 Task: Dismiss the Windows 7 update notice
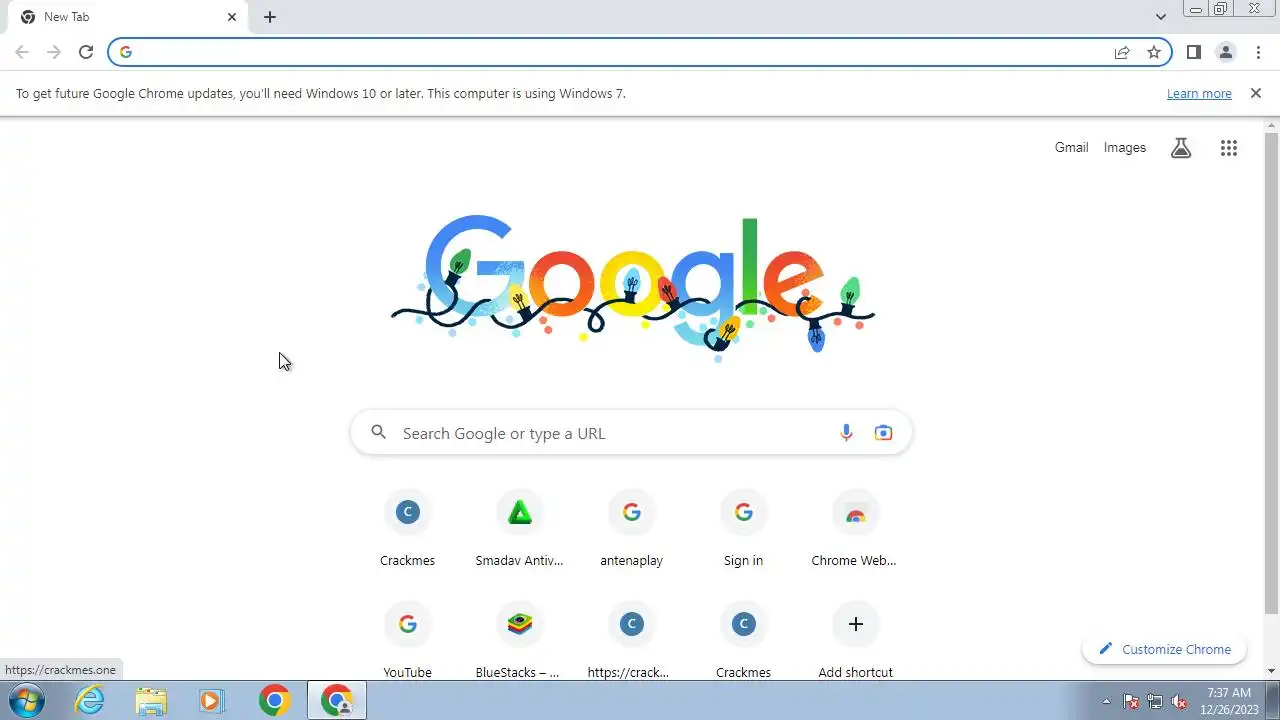[x=1256, y=93]
